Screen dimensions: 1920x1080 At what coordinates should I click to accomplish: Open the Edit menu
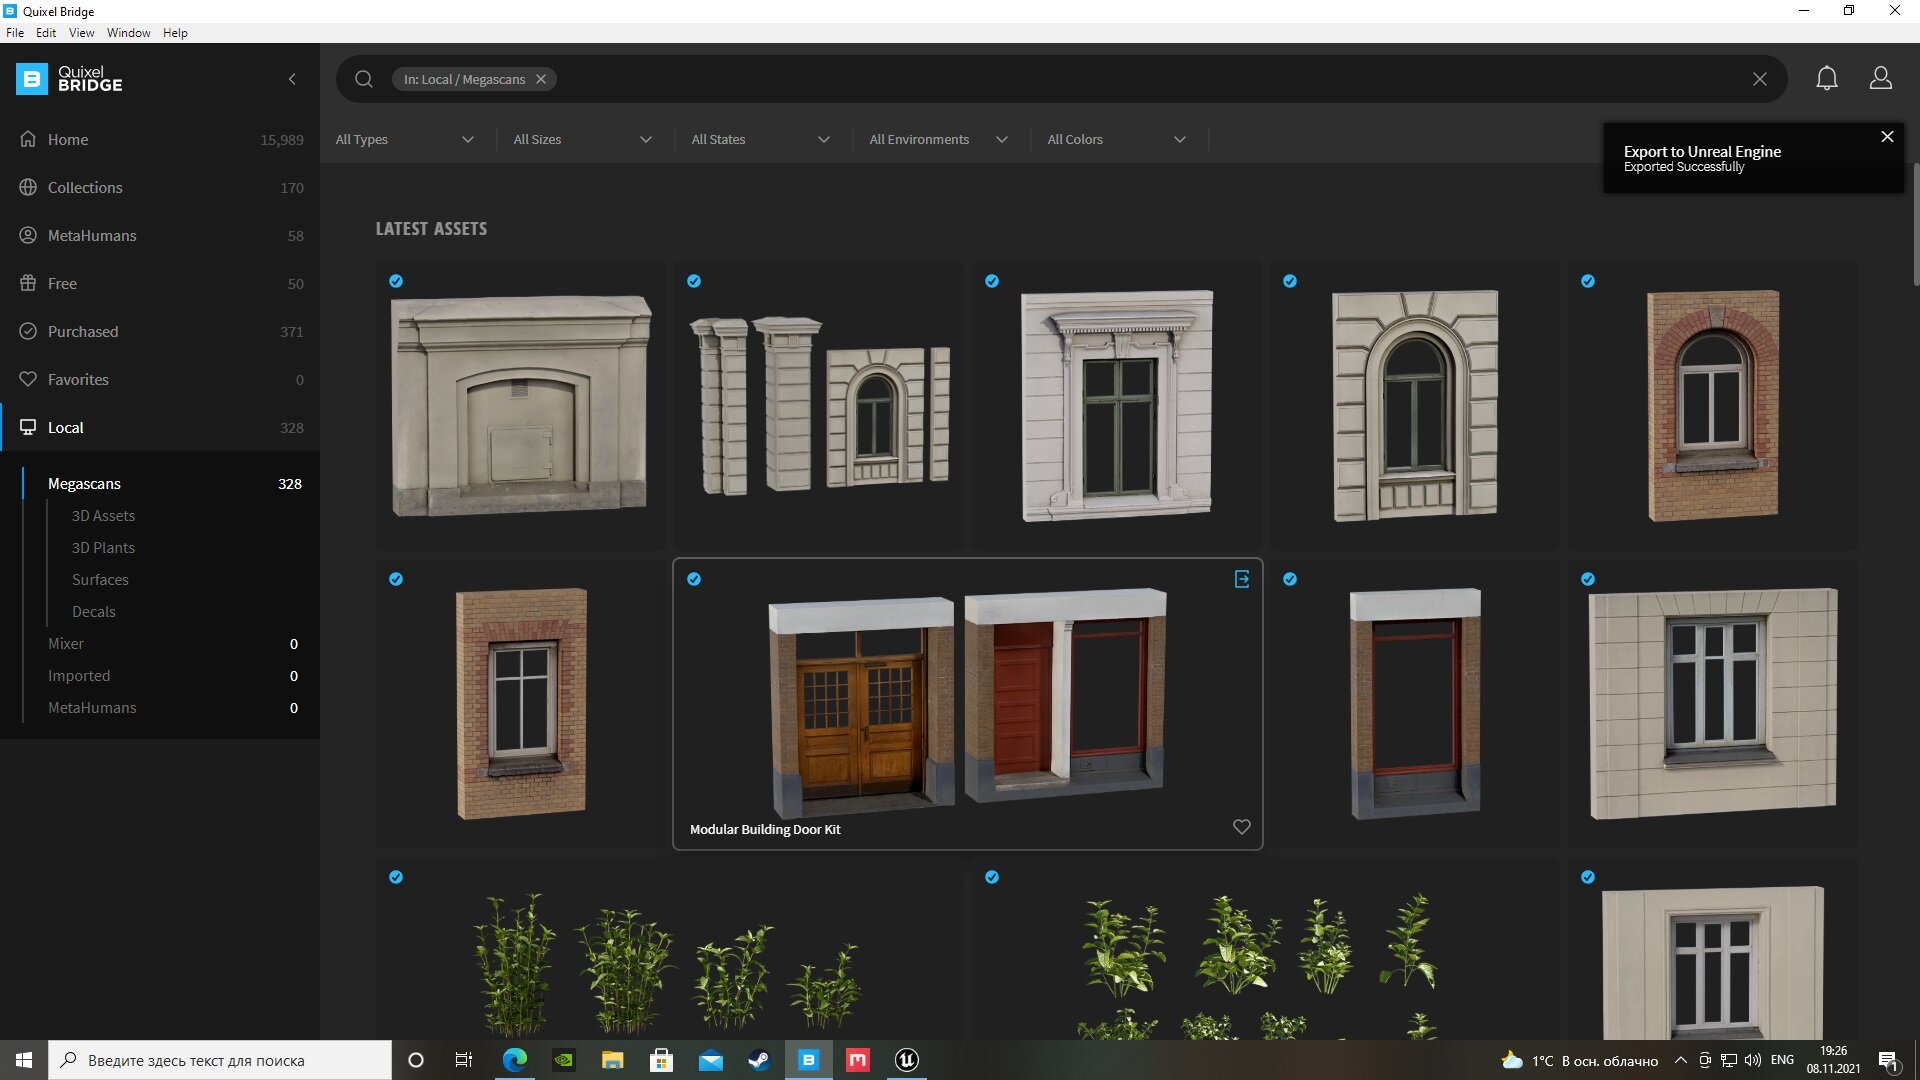46,33
